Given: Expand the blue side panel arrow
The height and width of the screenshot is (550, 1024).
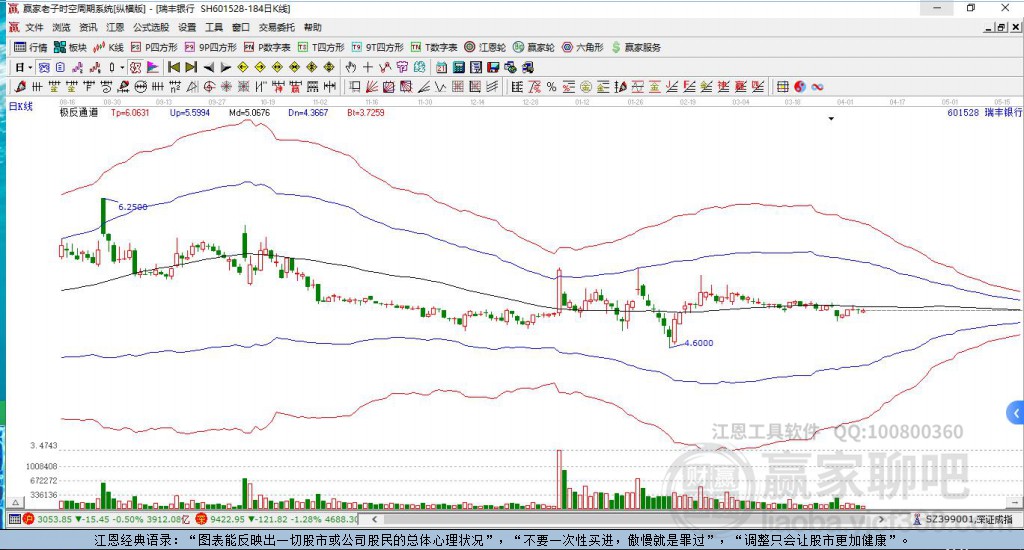Looking at the screenshot, I should [x=1016, y=413].
